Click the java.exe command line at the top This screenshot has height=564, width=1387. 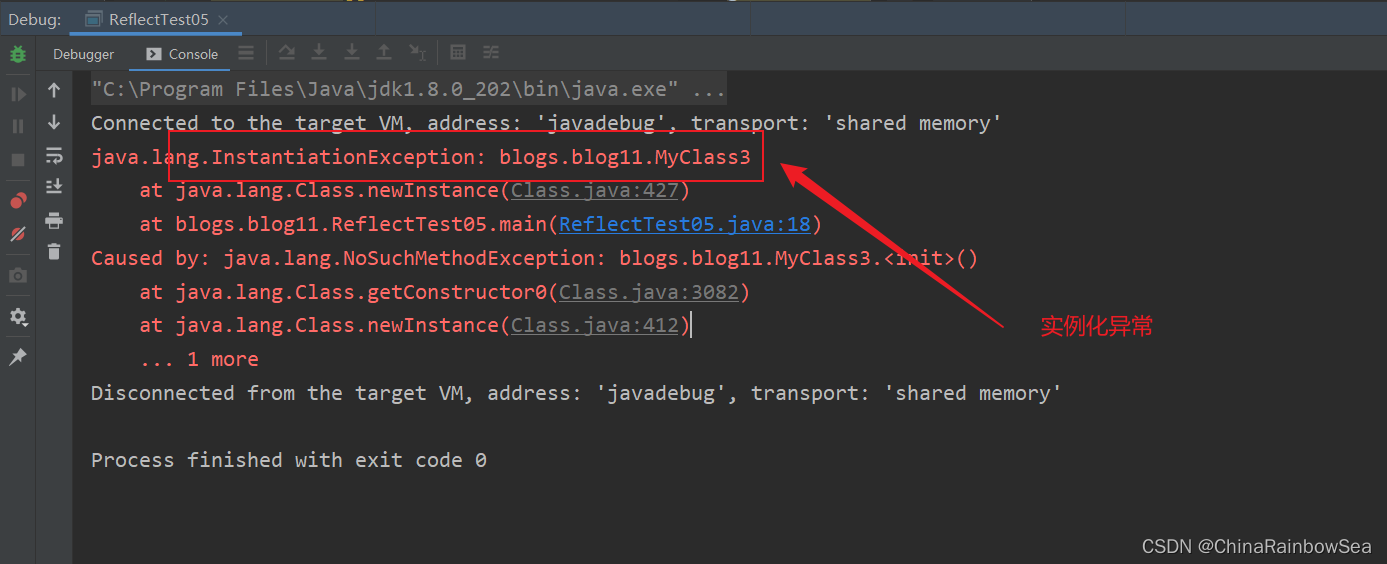(x=408, y=89)
